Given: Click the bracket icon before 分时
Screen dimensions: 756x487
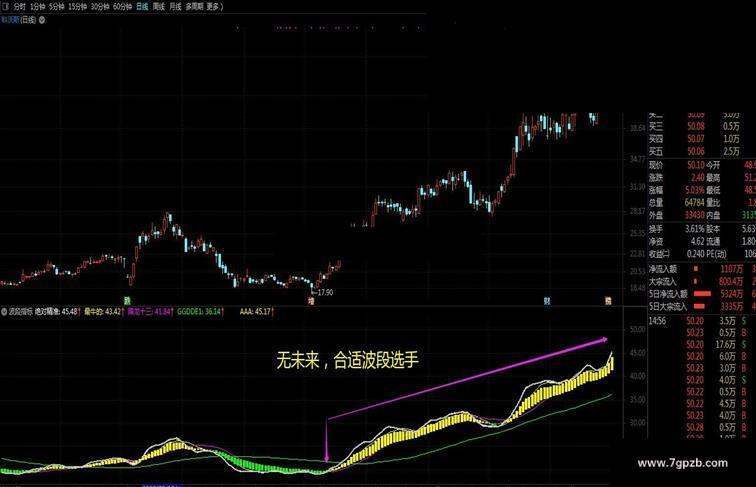Looking at the screenshot, I should (x=5, y=7).
